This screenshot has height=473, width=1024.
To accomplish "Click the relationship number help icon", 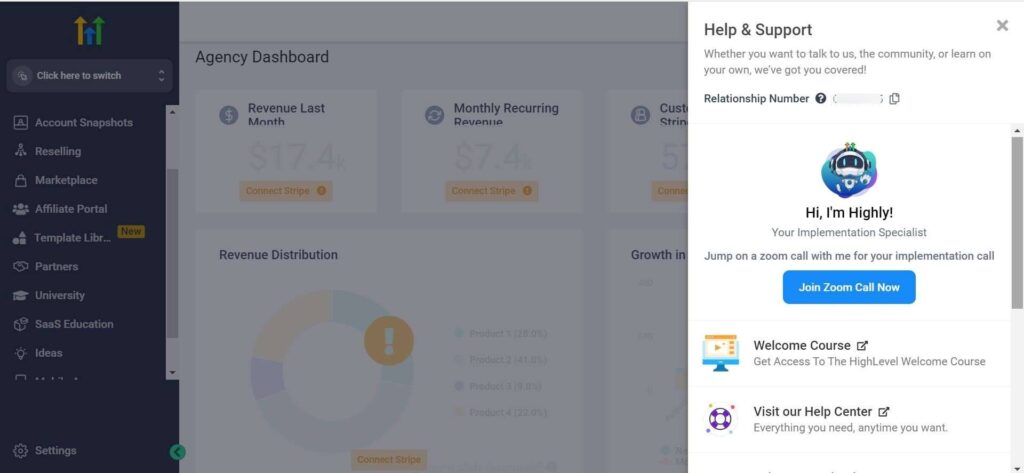I will tap(821, 99).
